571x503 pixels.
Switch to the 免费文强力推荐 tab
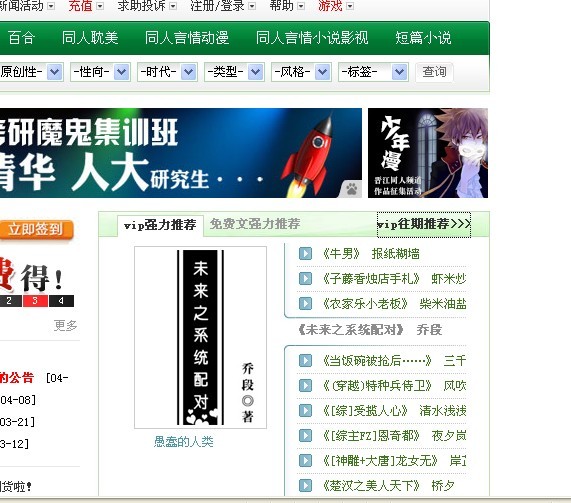click(x=255, y=224)
